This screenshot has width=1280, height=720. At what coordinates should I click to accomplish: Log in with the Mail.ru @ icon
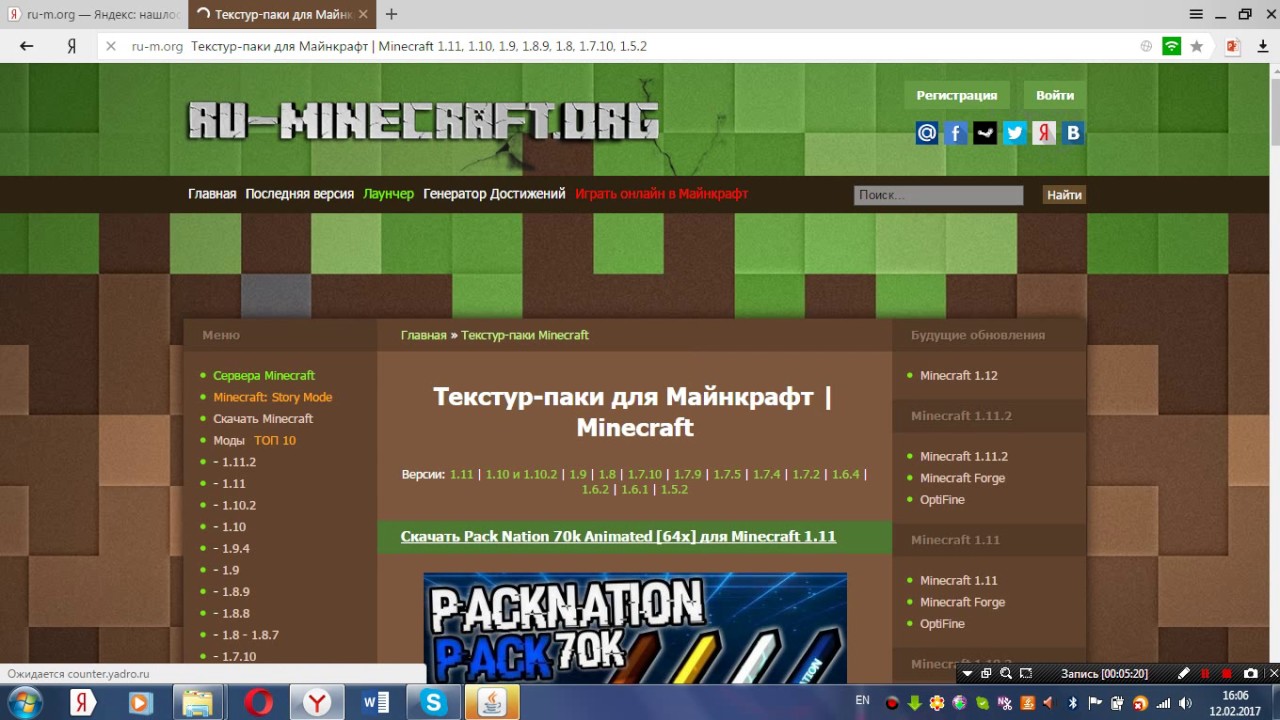point(927,133)
